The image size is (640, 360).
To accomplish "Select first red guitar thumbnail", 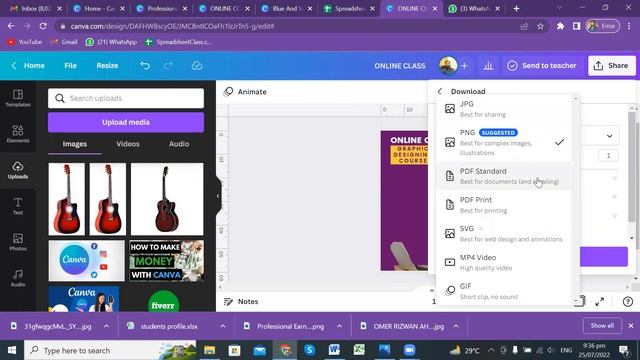I will point(67,199).
